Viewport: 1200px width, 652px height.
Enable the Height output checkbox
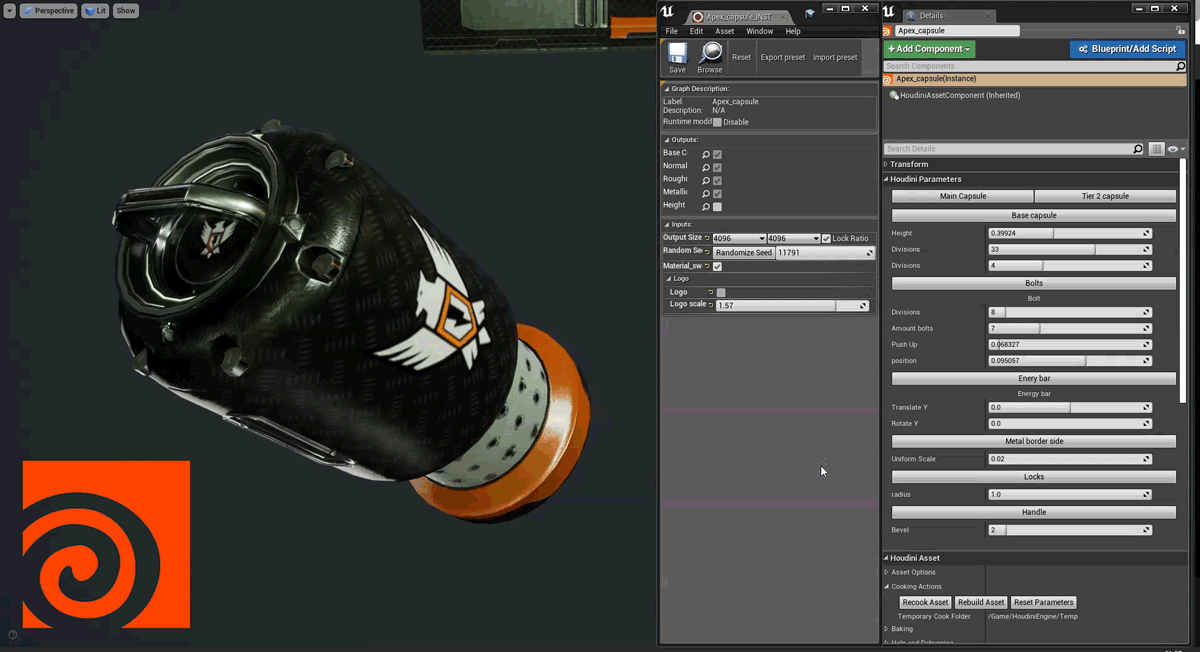click(717, 207)
